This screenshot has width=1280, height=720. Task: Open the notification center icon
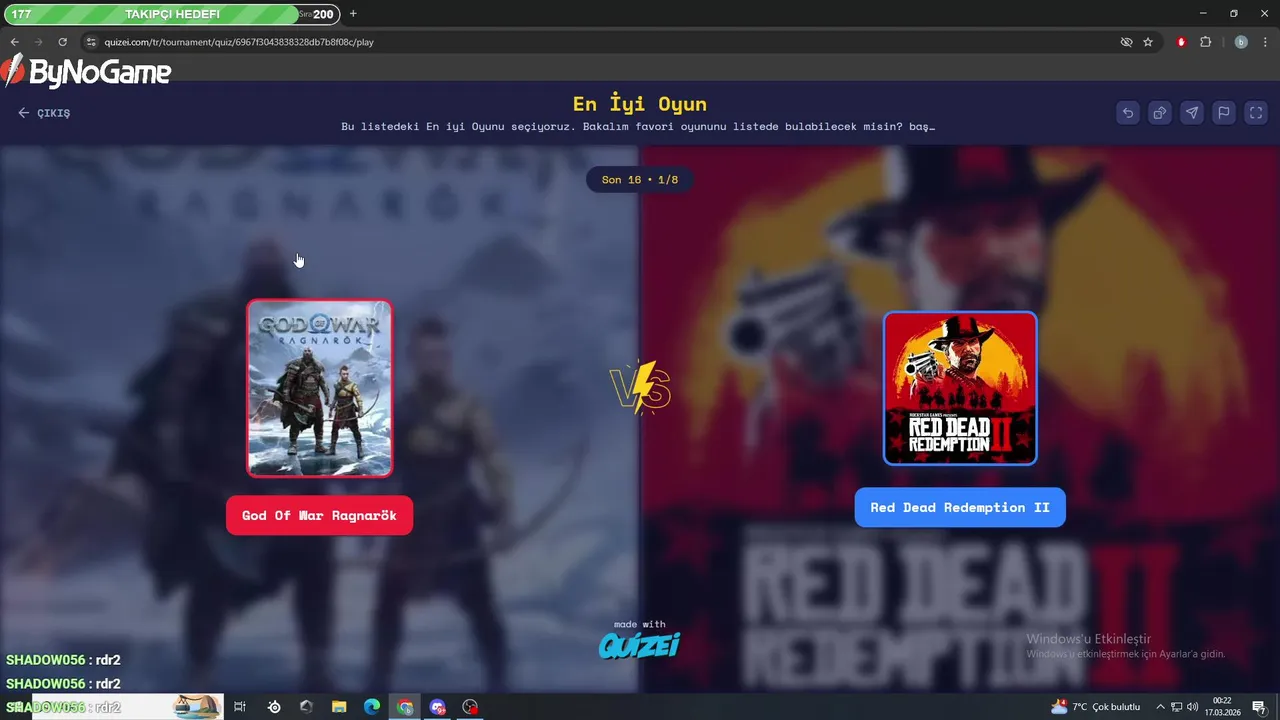point(1259,707)
